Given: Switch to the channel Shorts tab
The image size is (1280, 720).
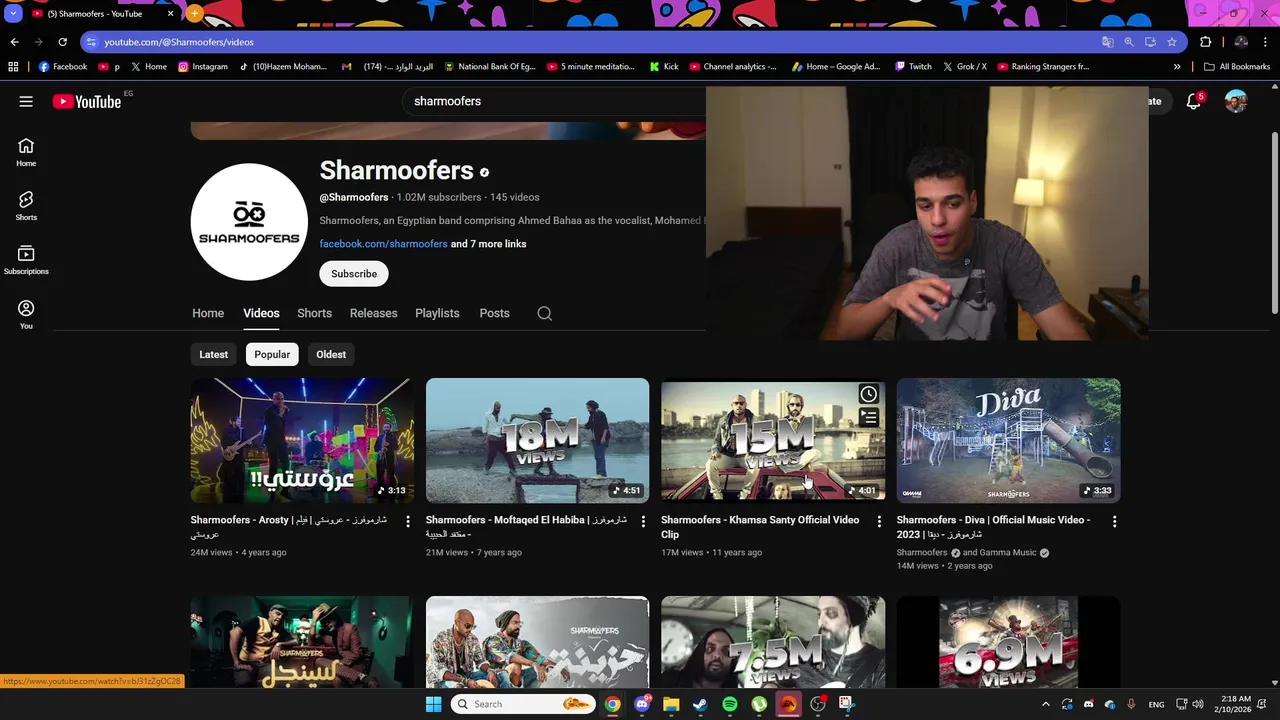Looking at the screenshot, I should pos(314,313).
